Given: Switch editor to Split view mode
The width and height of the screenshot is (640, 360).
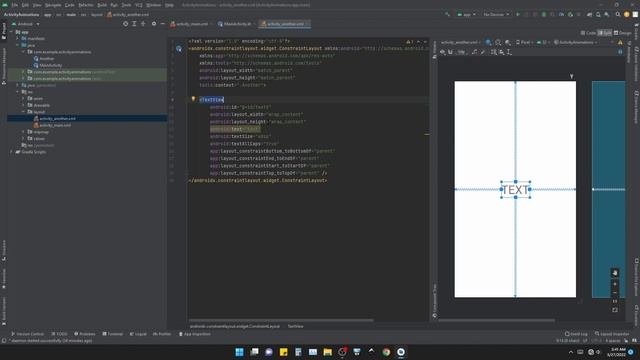Looking at the screenshot, I should [x=605, y=33].
